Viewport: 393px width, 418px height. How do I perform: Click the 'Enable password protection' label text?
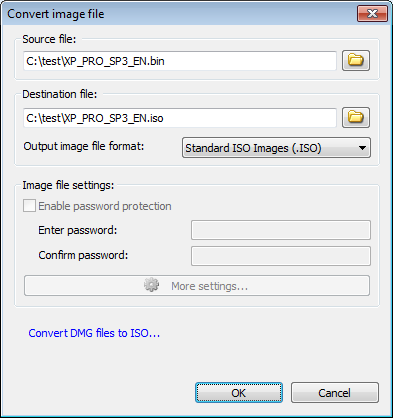pyautogui.click(x=105, y=206)
